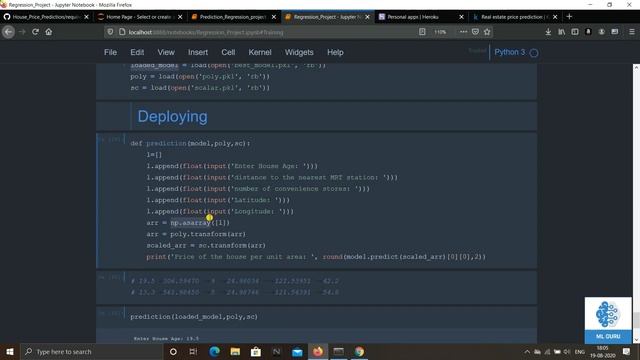This screenshot has width=640, height=360.
Task: Open Firefox downloads panel
Action: click(548, 32)
